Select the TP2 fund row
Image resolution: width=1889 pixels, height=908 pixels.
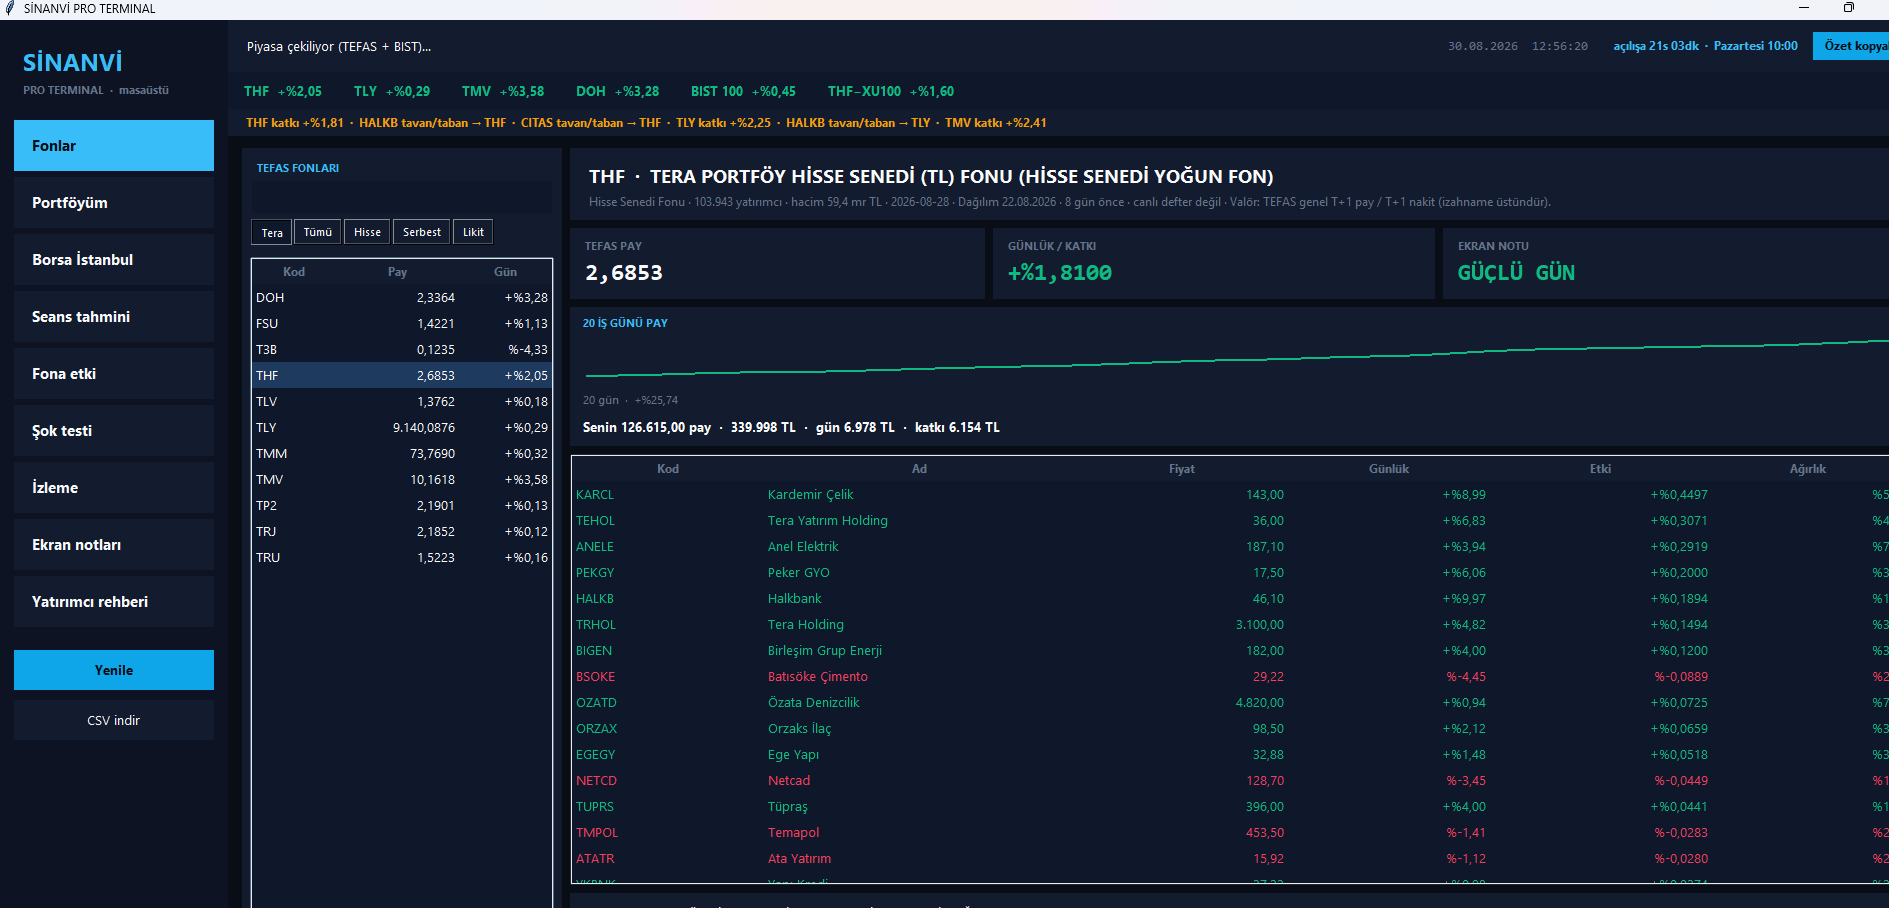pyautogui.click(x=401, y=506)
